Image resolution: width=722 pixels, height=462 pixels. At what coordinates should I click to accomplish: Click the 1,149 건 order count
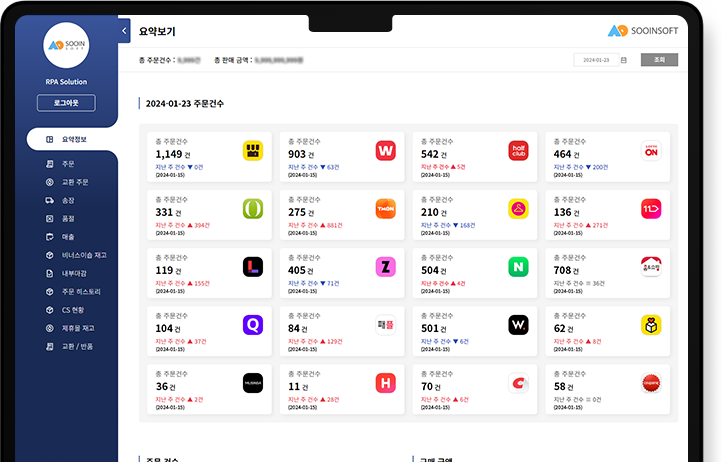coord(173,154)
